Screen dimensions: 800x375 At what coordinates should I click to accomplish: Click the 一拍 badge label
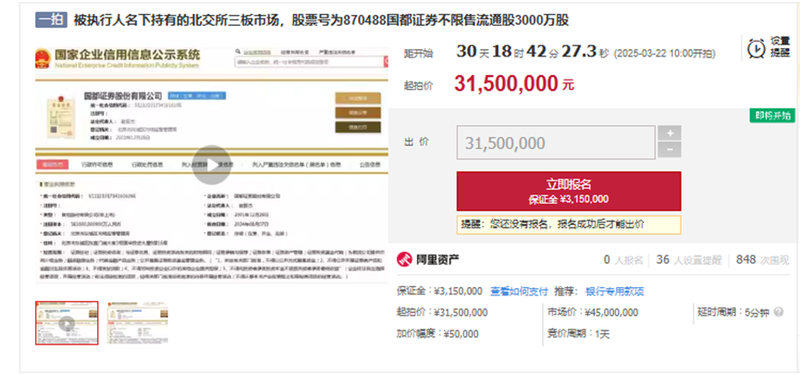51,20
